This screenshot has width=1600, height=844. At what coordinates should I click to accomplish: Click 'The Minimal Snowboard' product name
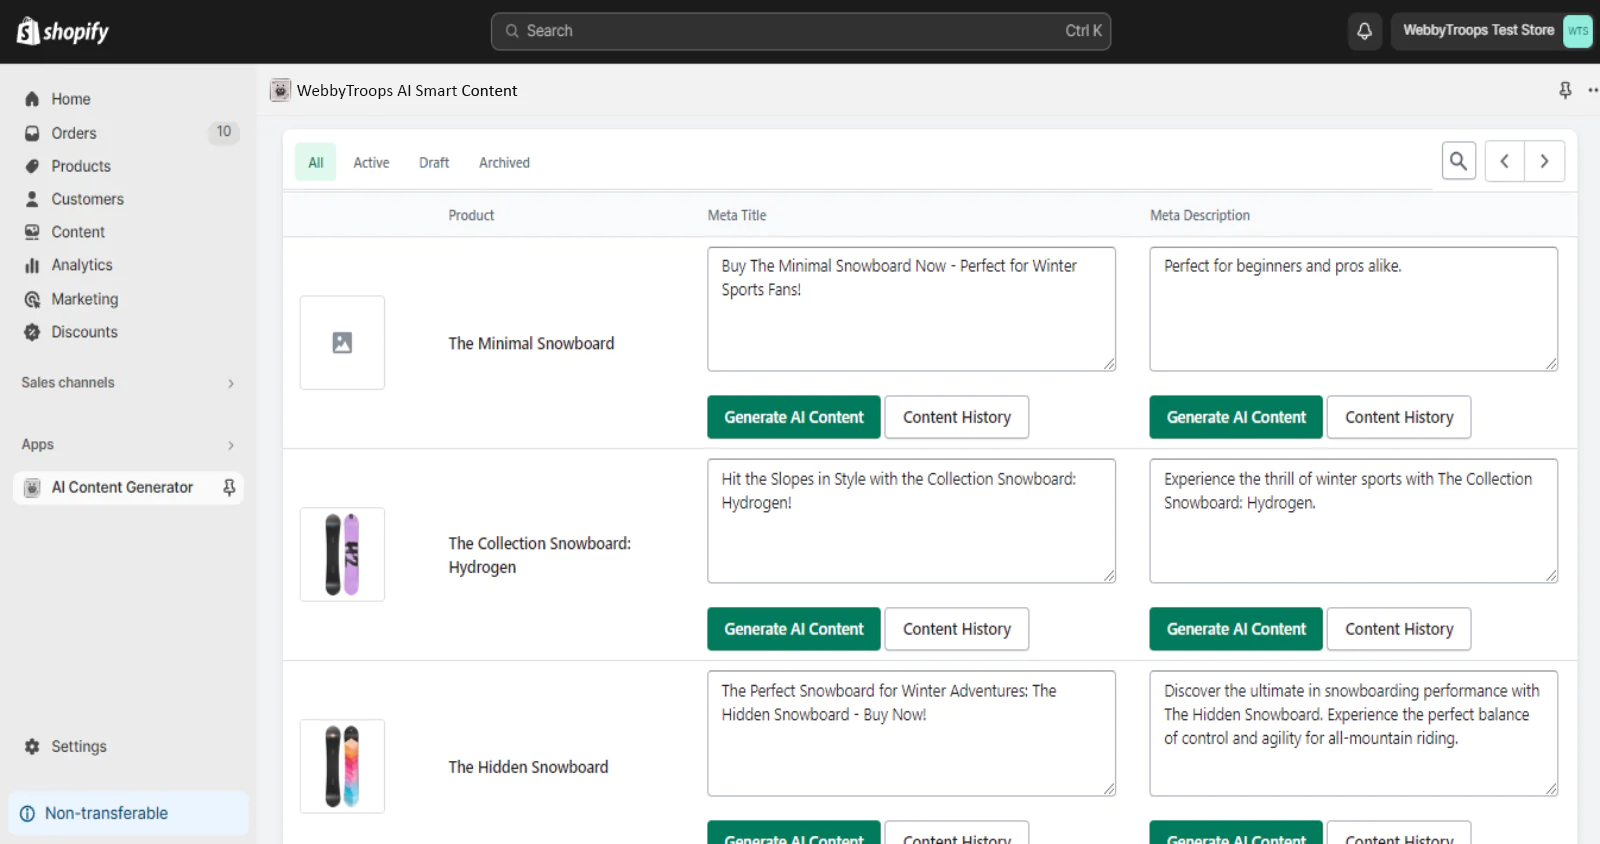(531, 343)
